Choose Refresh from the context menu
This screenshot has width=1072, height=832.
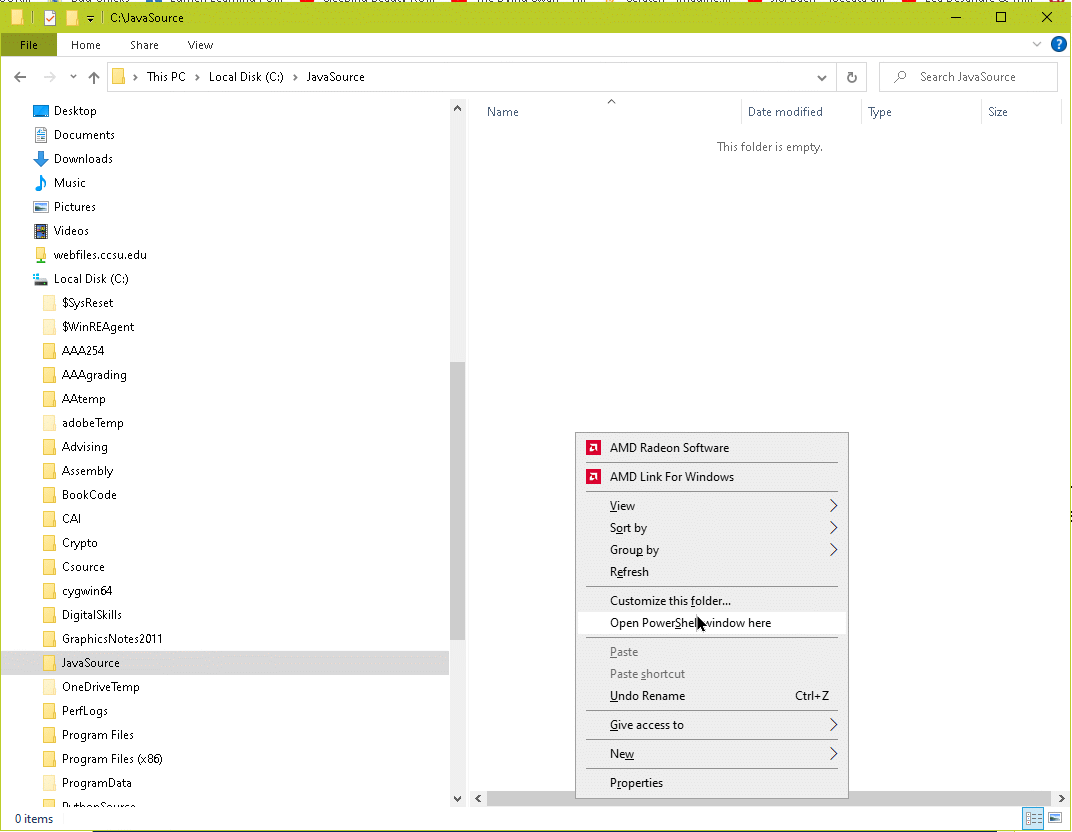click(712, 572)
